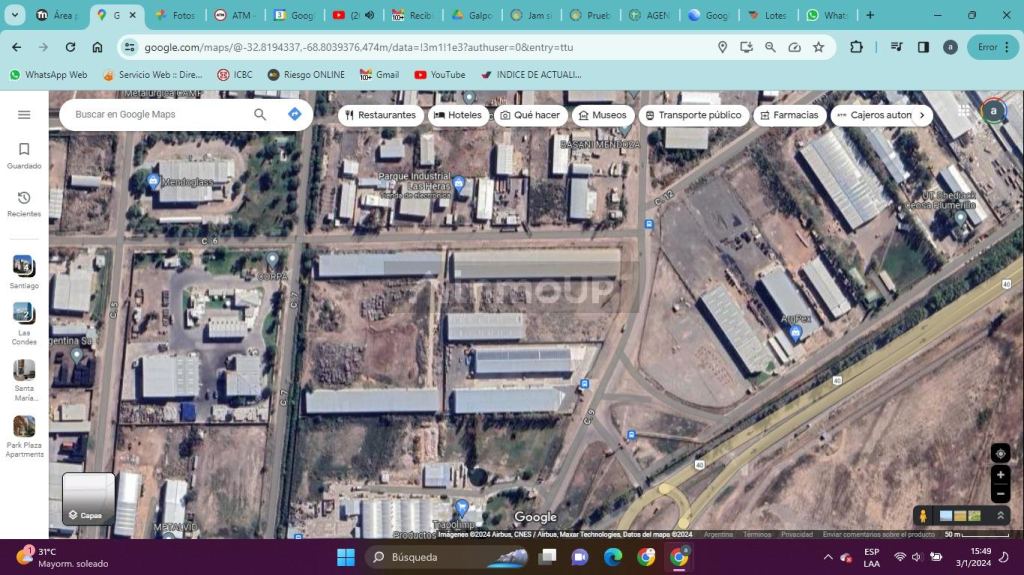Click the Memoglass map pin

(153, 181)
